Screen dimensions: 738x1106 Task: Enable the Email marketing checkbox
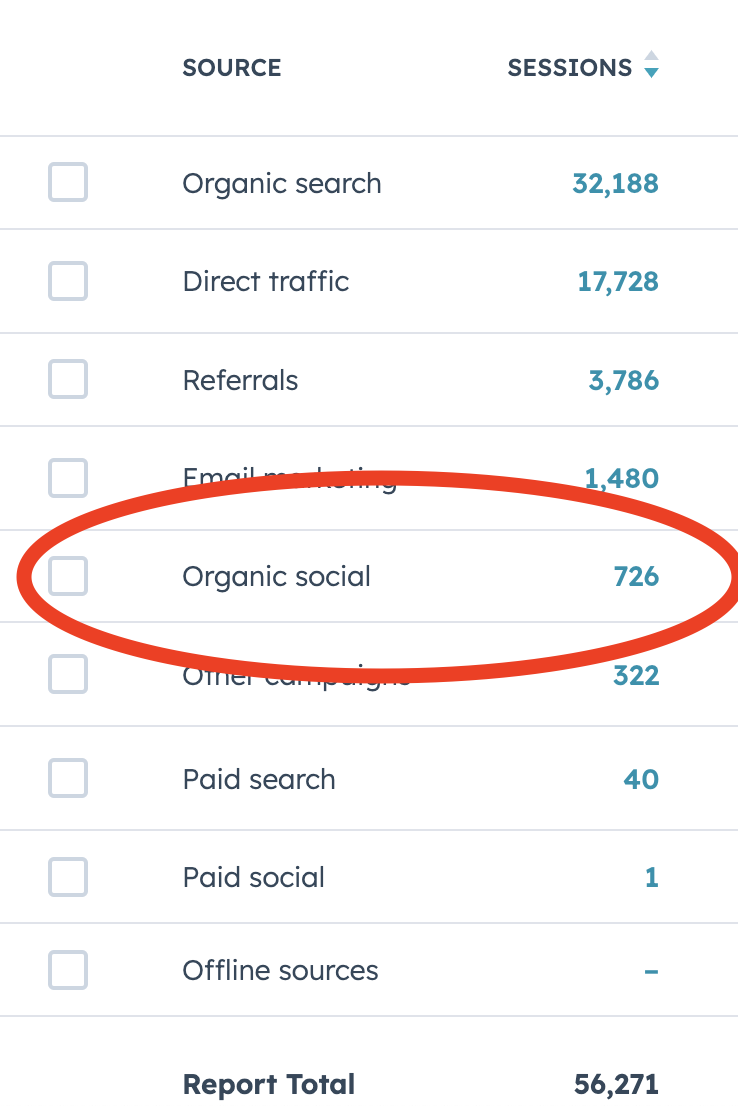[68, 478]
